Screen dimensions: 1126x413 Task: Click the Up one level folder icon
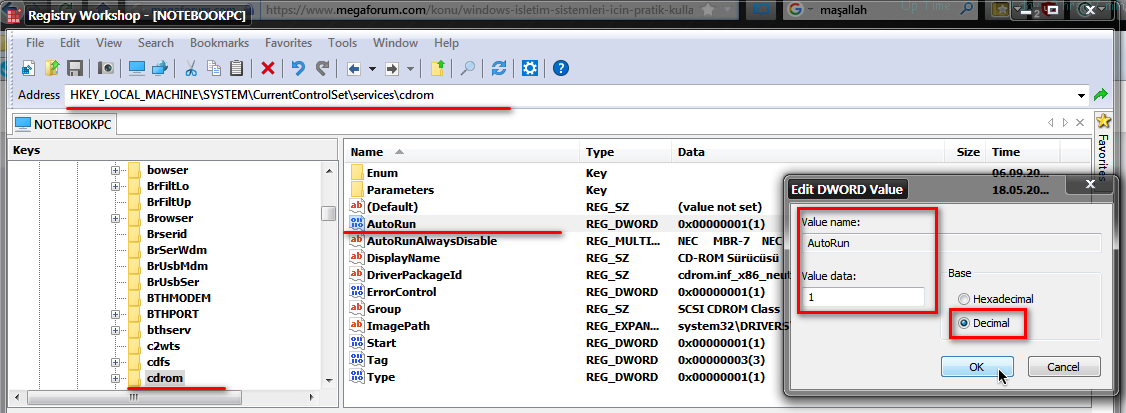438,68
